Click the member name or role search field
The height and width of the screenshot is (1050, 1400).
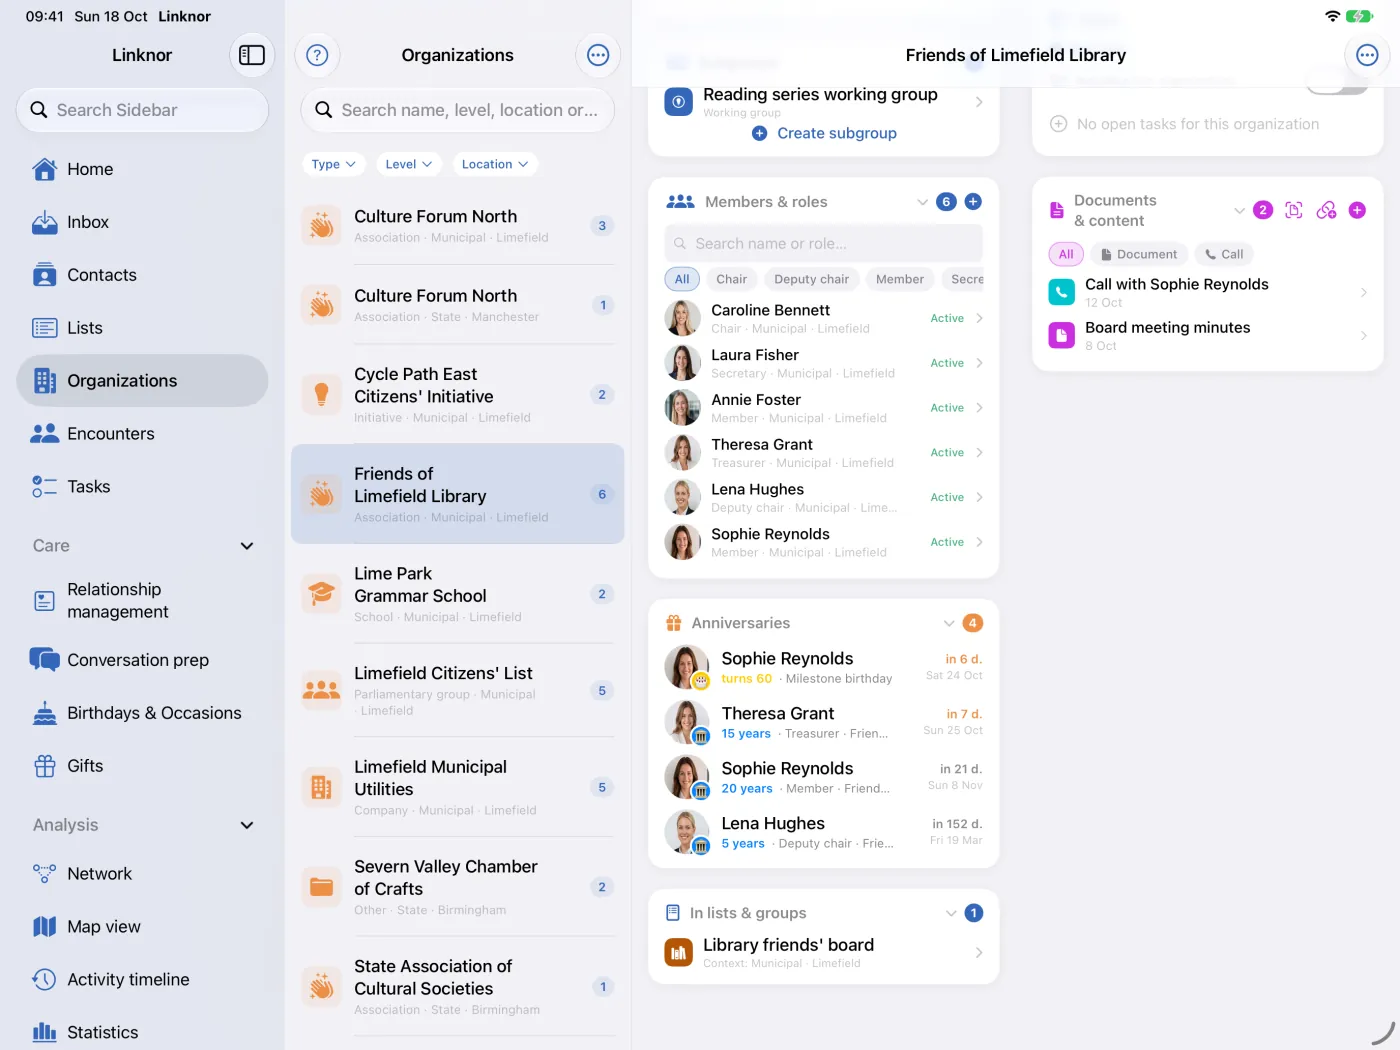point(824,243)
